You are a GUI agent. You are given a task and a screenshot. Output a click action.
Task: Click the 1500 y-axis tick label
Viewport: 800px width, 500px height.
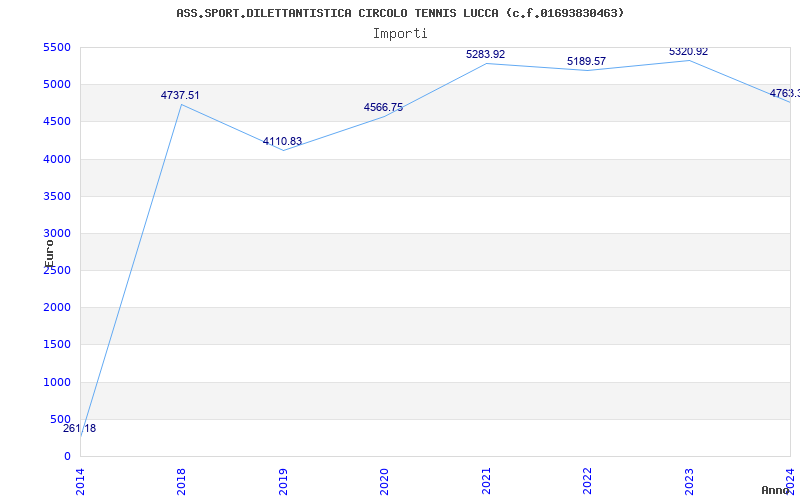coord(57,345)
